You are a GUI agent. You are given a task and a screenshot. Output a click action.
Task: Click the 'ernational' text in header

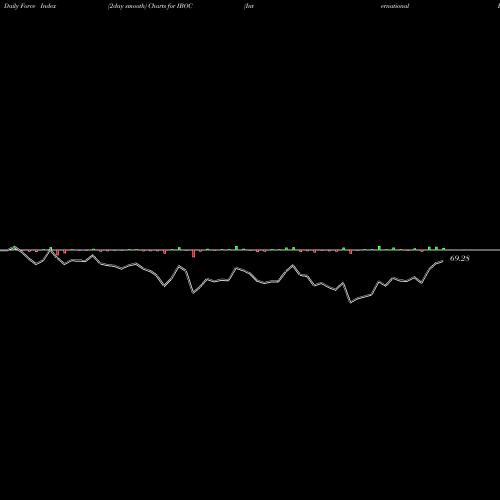coord(395,6)
